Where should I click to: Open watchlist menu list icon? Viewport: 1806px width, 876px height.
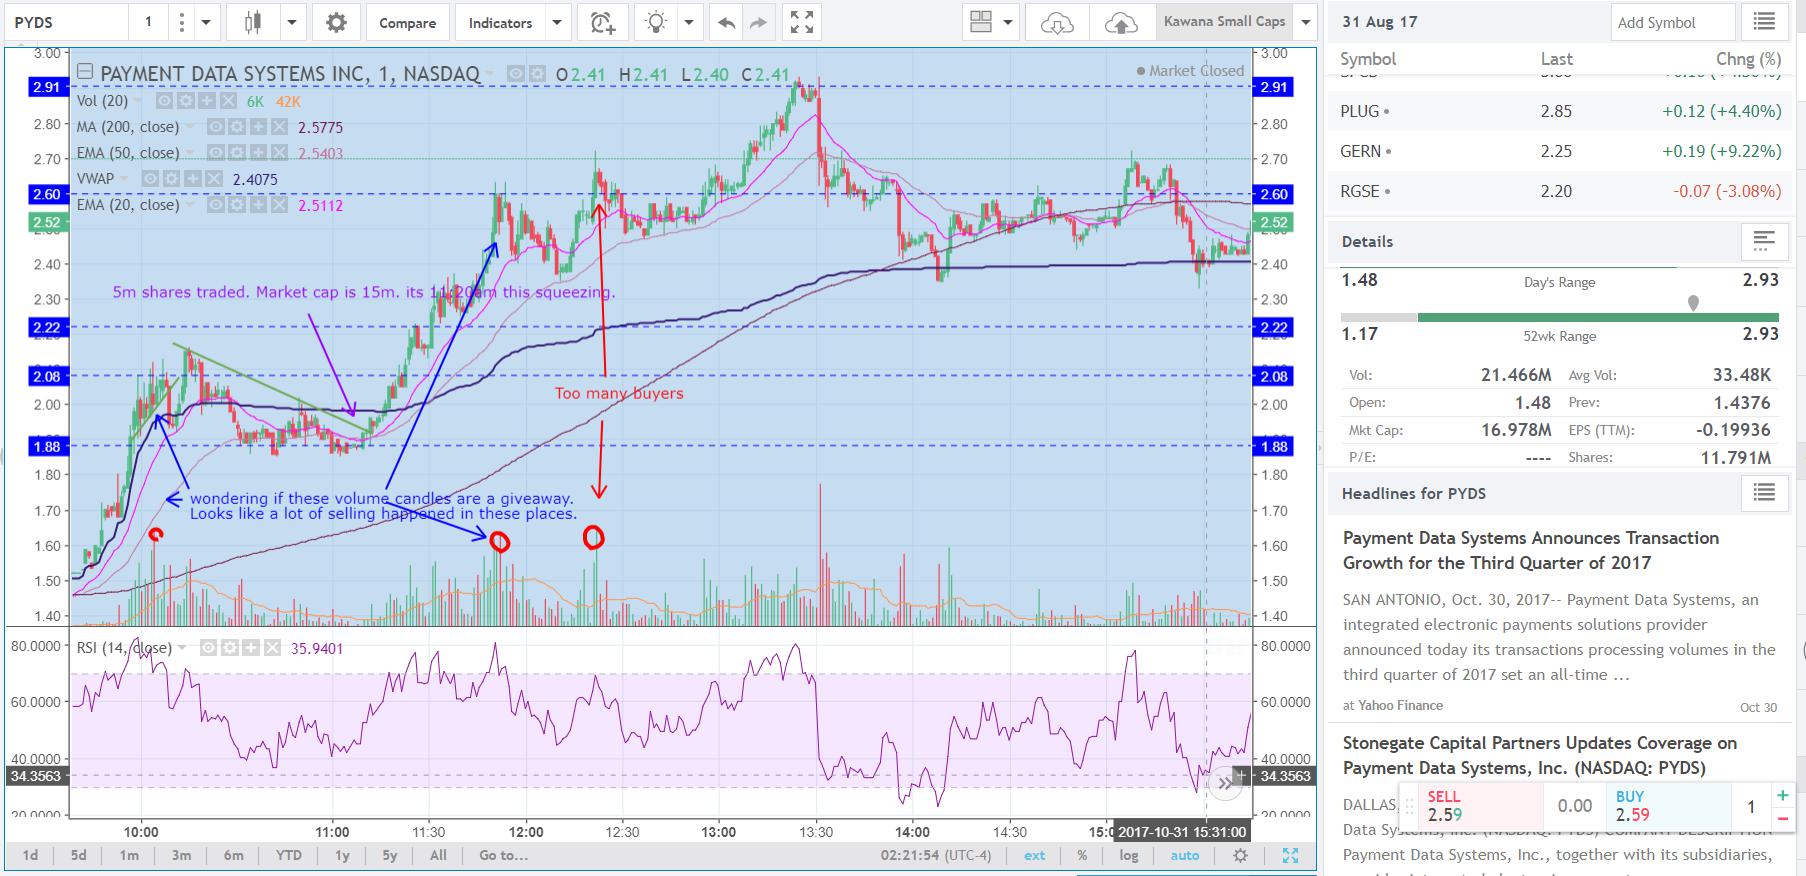1764,21
